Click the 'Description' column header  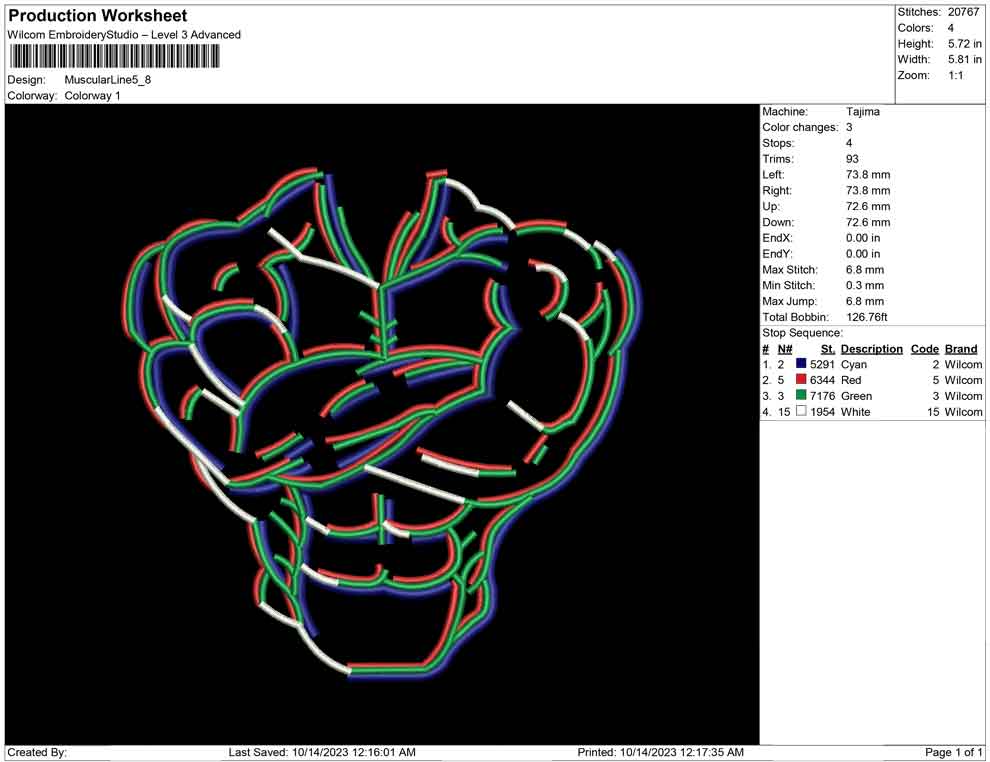point(871,349)
